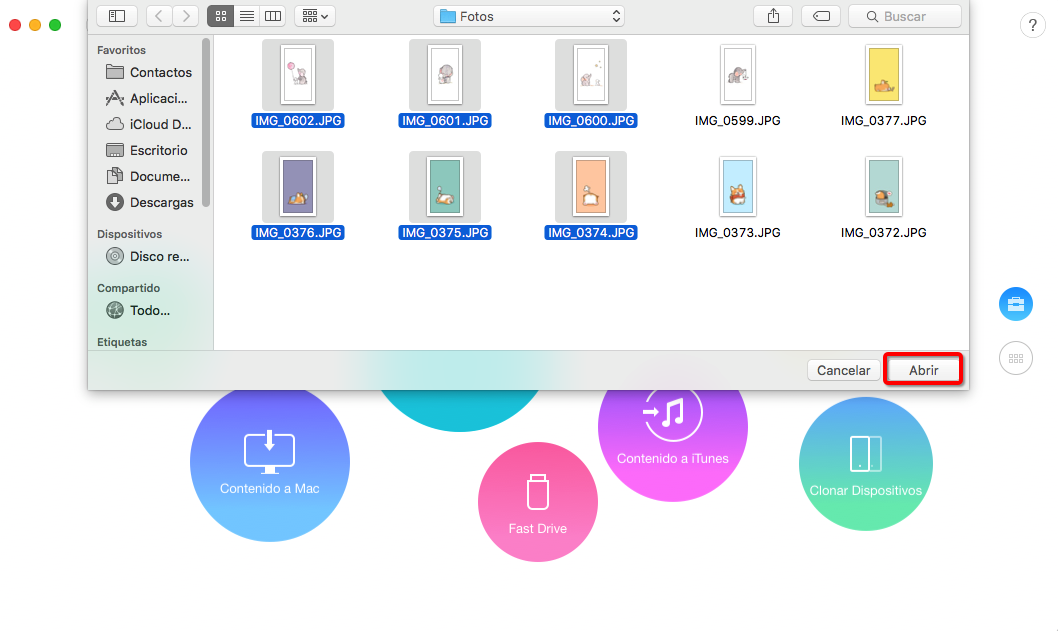1058x631 pixels.
Task: Select the yellow IMG_0377.JPG image
Action: 883,76
